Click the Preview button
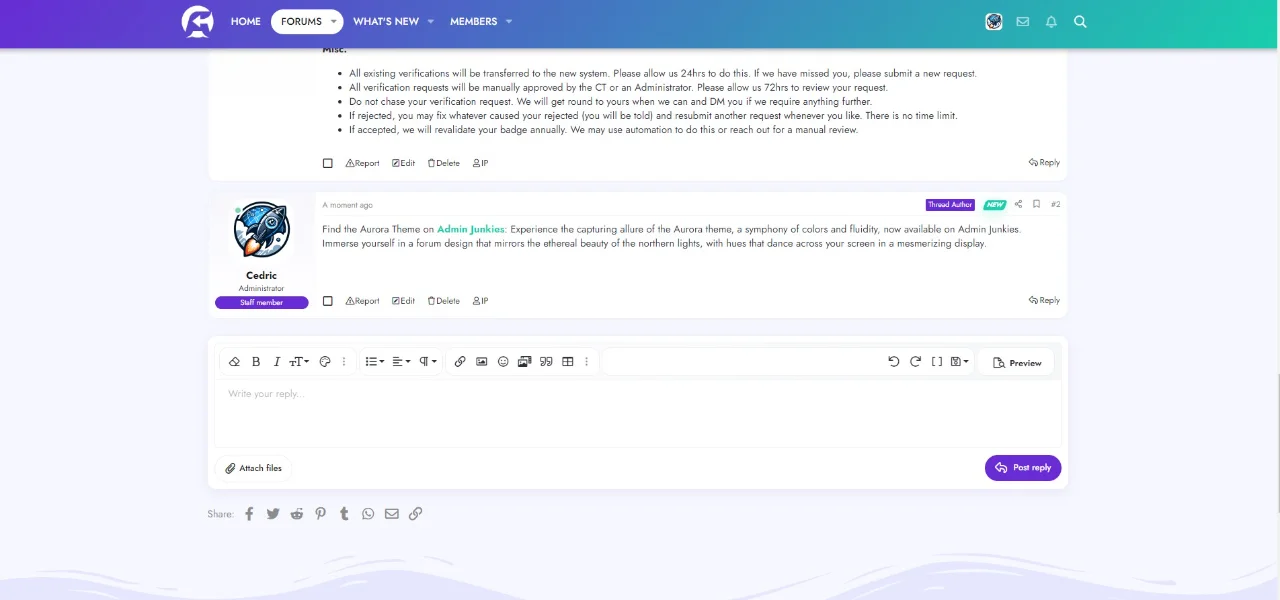This screenshot has width=1280, height=600. click(x=1017, y=363)
